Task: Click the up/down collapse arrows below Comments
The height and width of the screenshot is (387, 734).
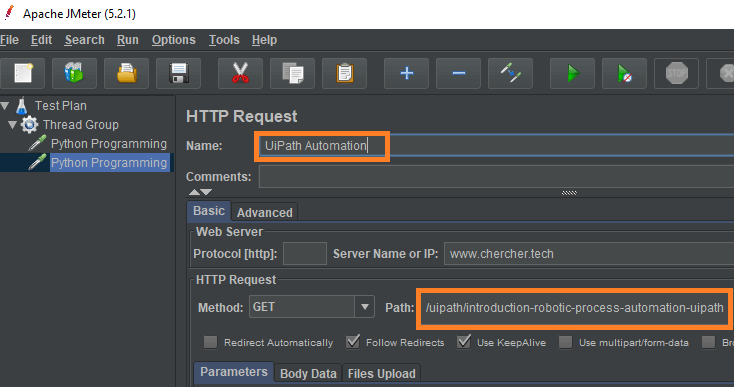Action: (200, 192)
